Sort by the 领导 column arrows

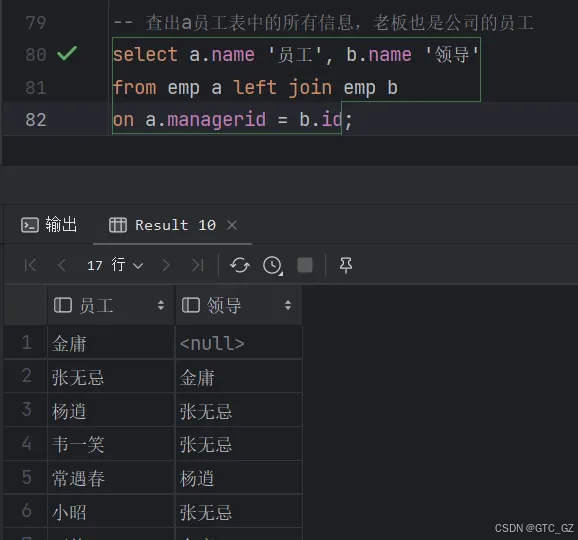click(x=288, y=305)
